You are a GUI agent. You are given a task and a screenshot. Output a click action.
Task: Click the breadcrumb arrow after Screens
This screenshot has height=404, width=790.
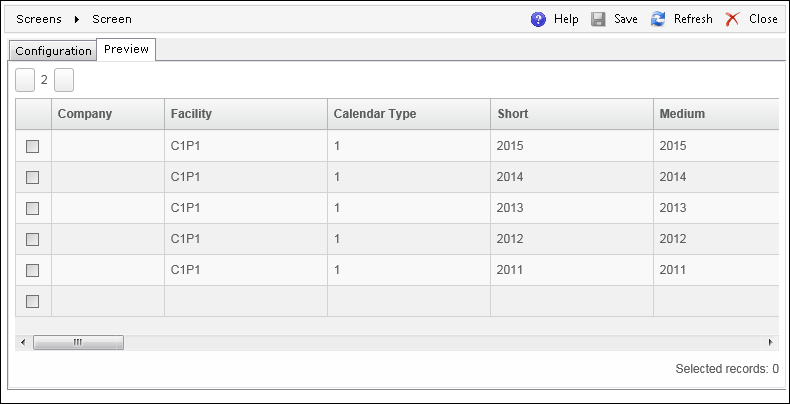[x=77, y=20]
